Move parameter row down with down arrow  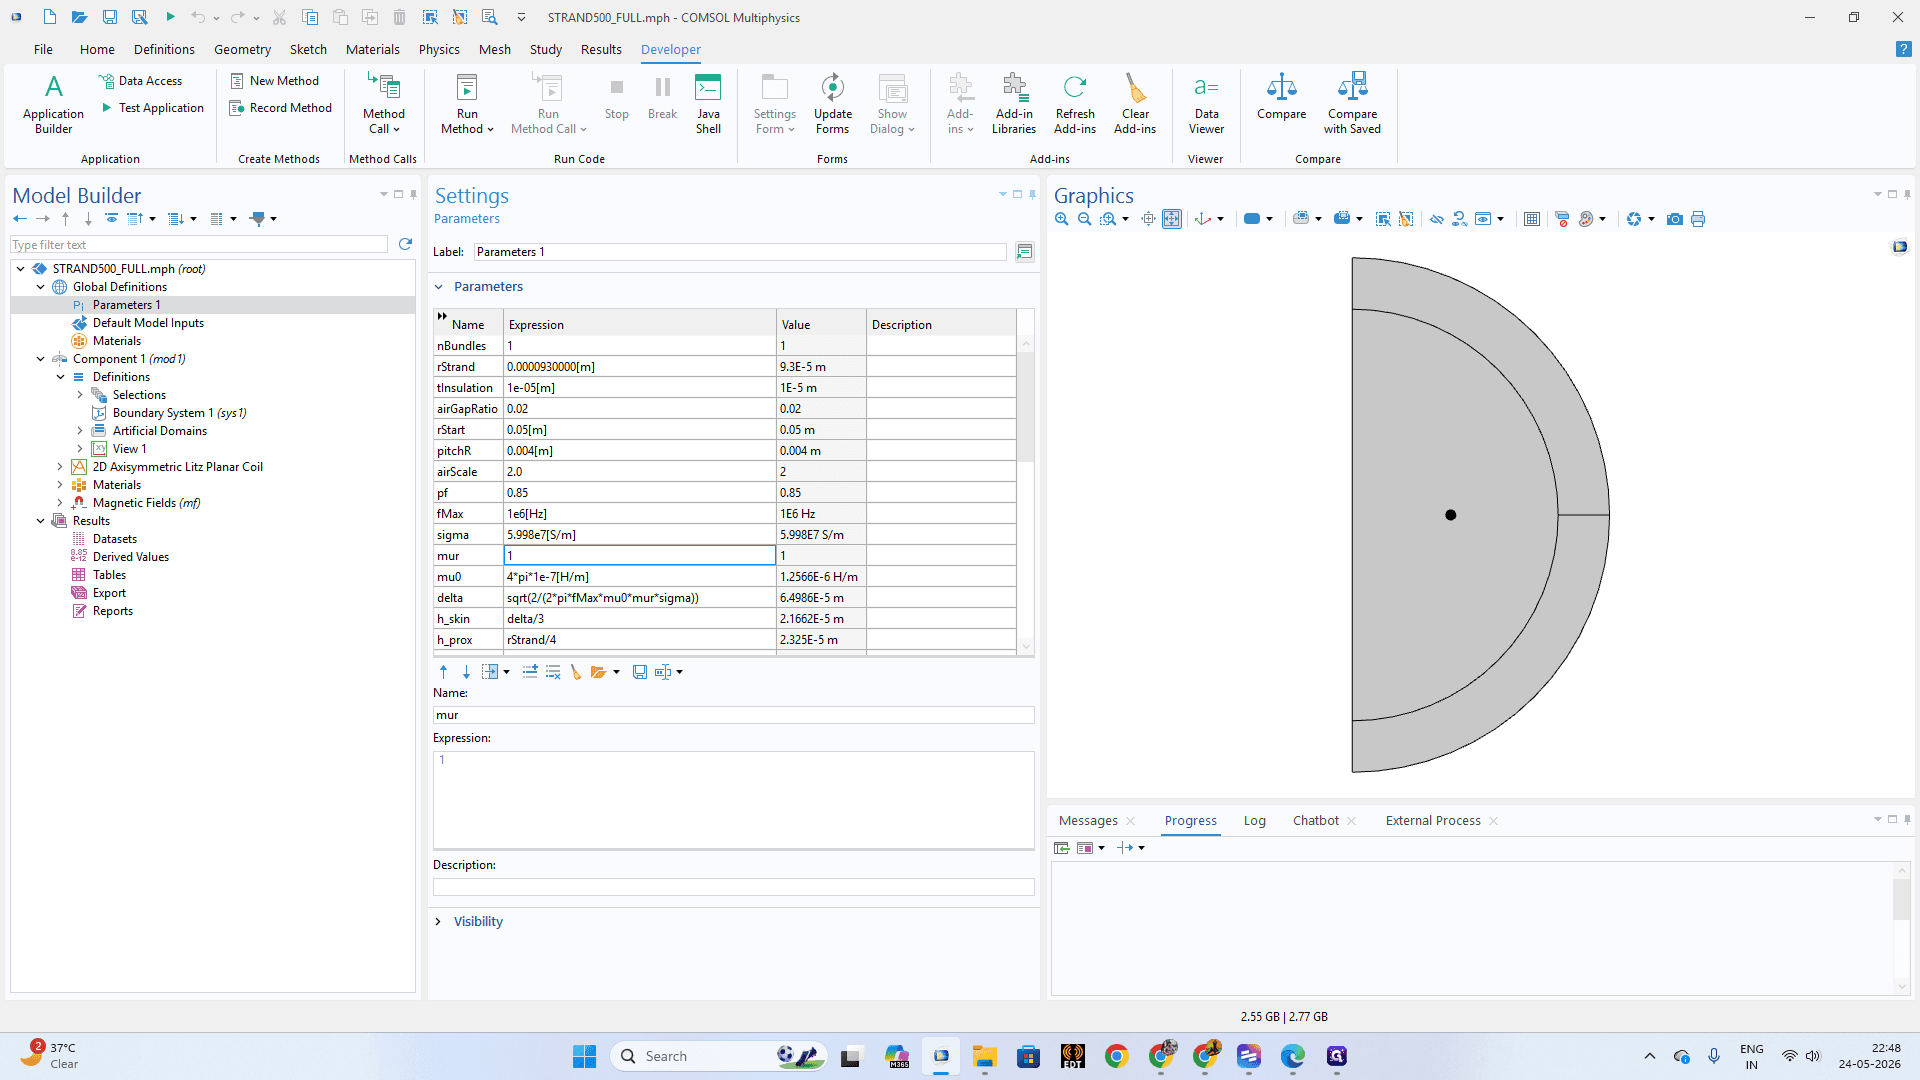click(x=466, y=672)
